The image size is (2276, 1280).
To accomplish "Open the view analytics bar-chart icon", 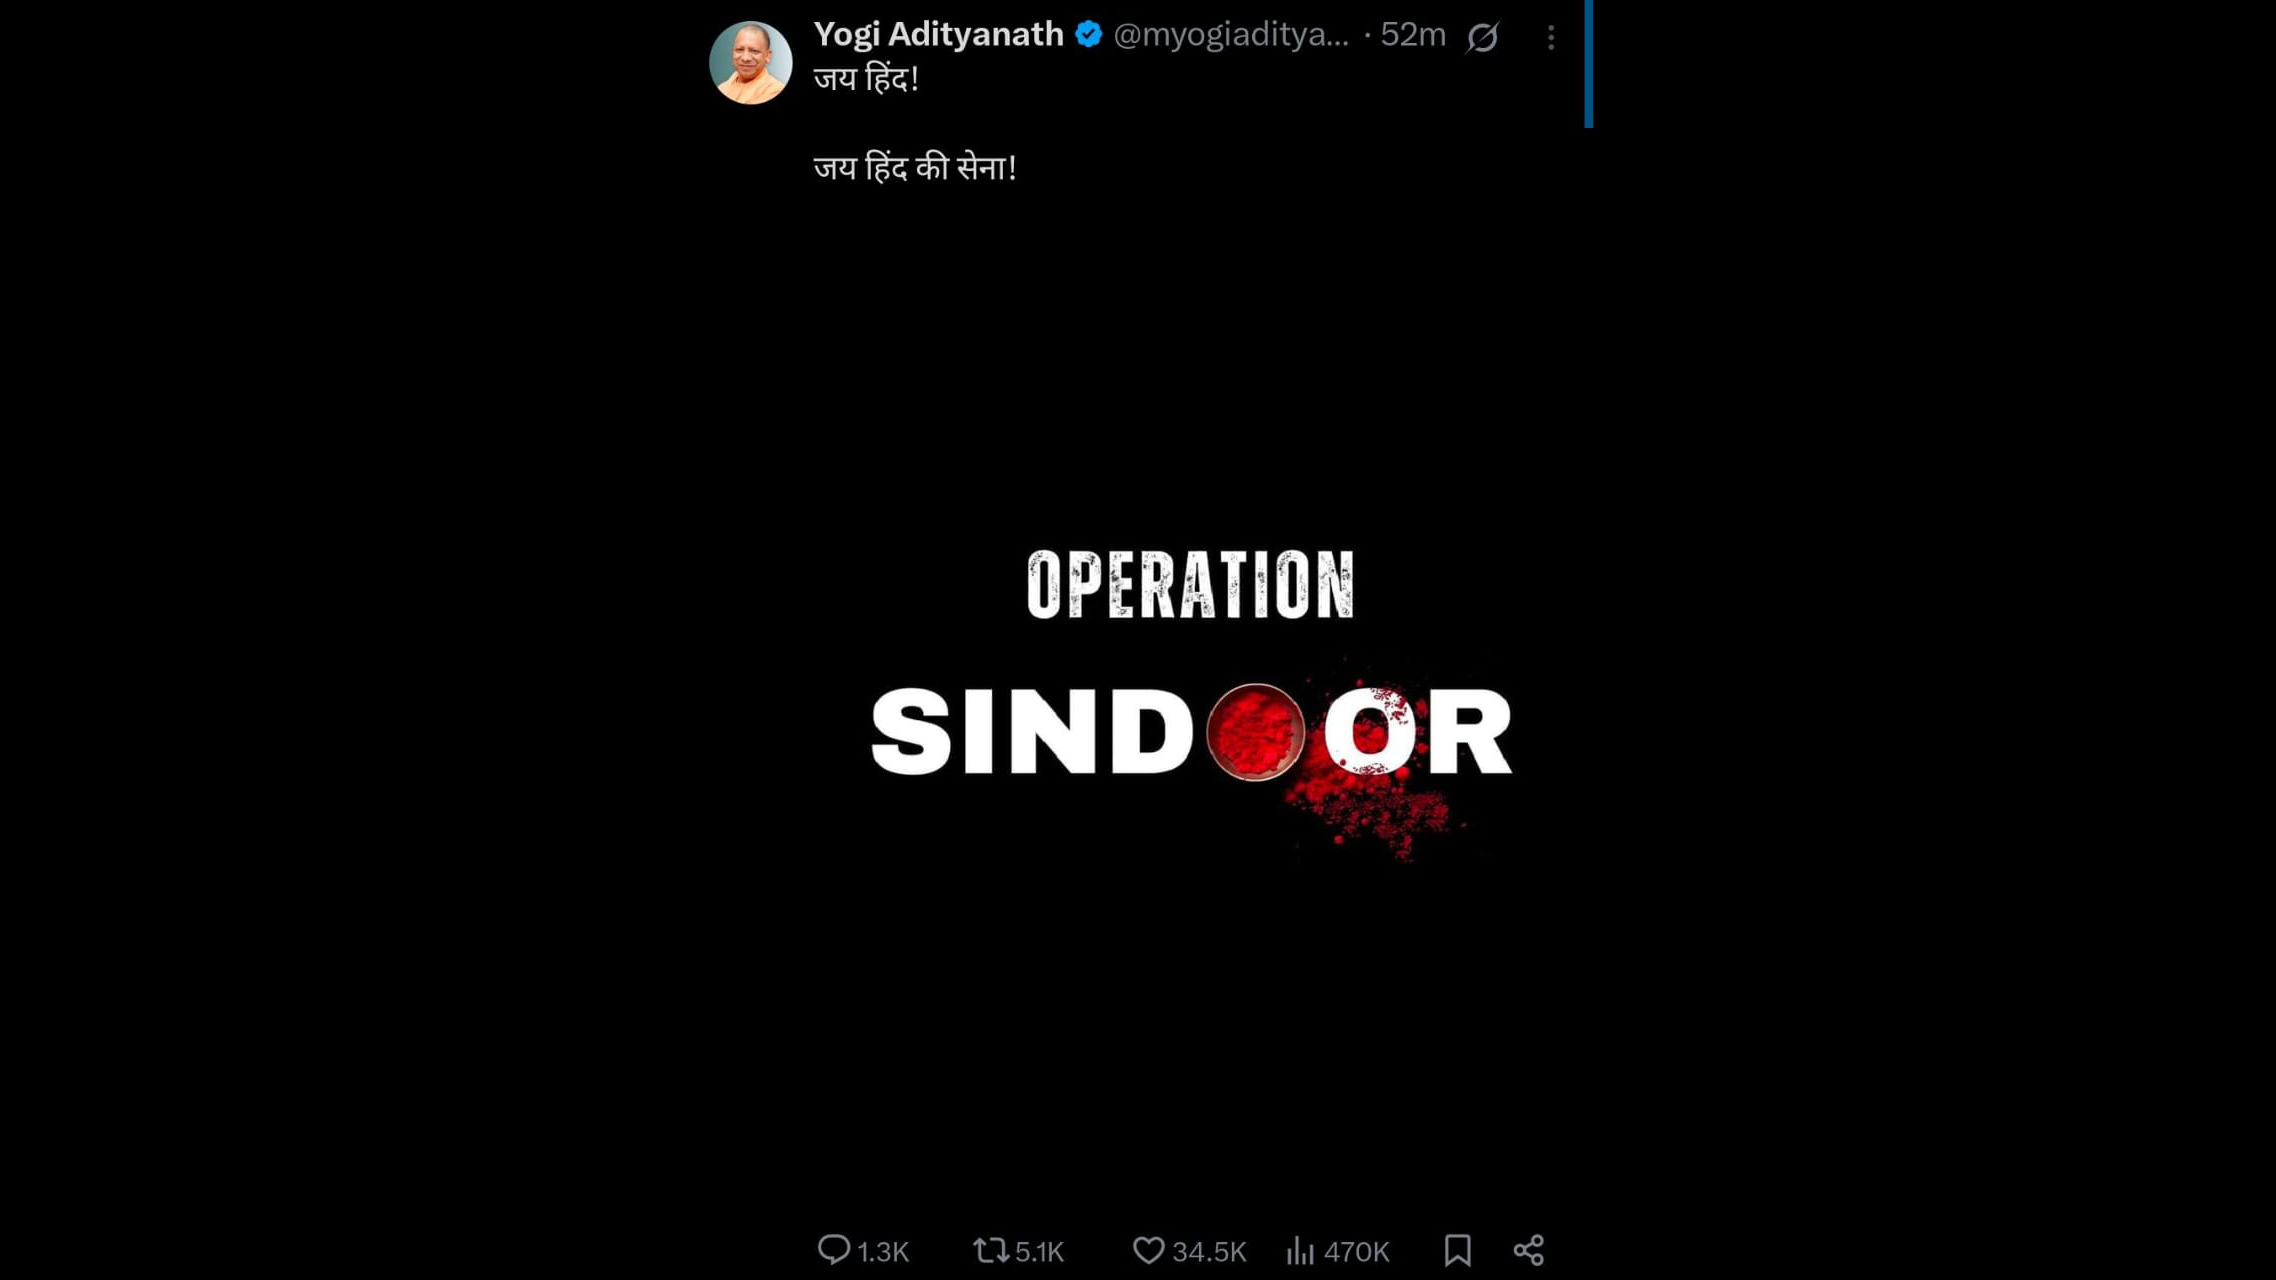I will (x=1300, y=1250).
